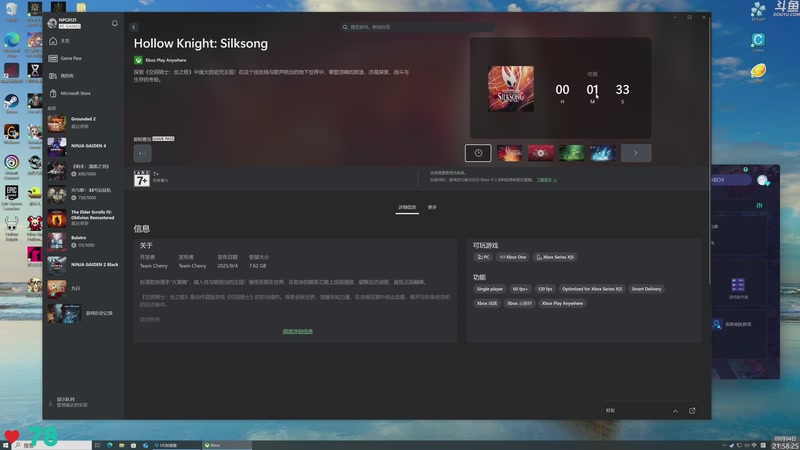
Task: Click the profile avatar in background window
Action: tap(762, 180)
